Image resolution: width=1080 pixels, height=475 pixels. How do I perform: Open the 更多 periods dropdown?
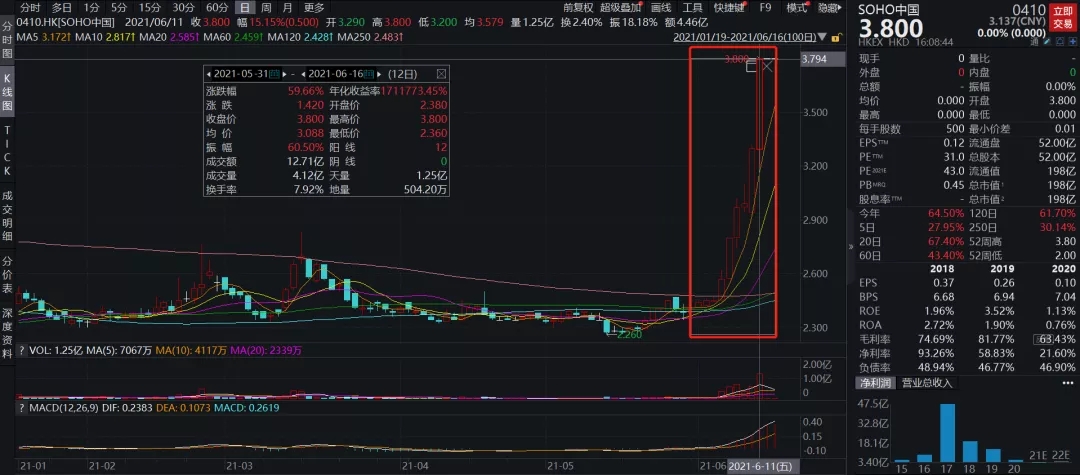click(x=313, y=8)
